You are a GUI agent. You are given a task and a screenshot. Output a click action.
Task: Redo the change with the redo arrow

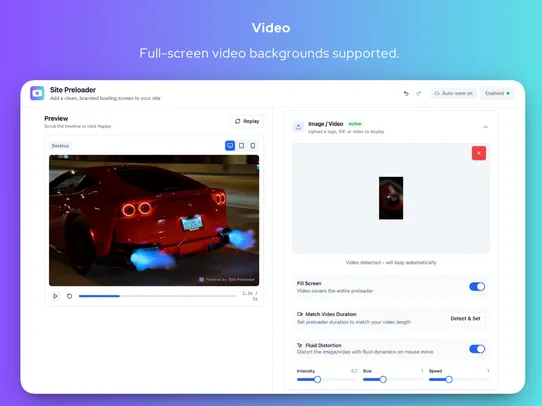coord(419,93)
